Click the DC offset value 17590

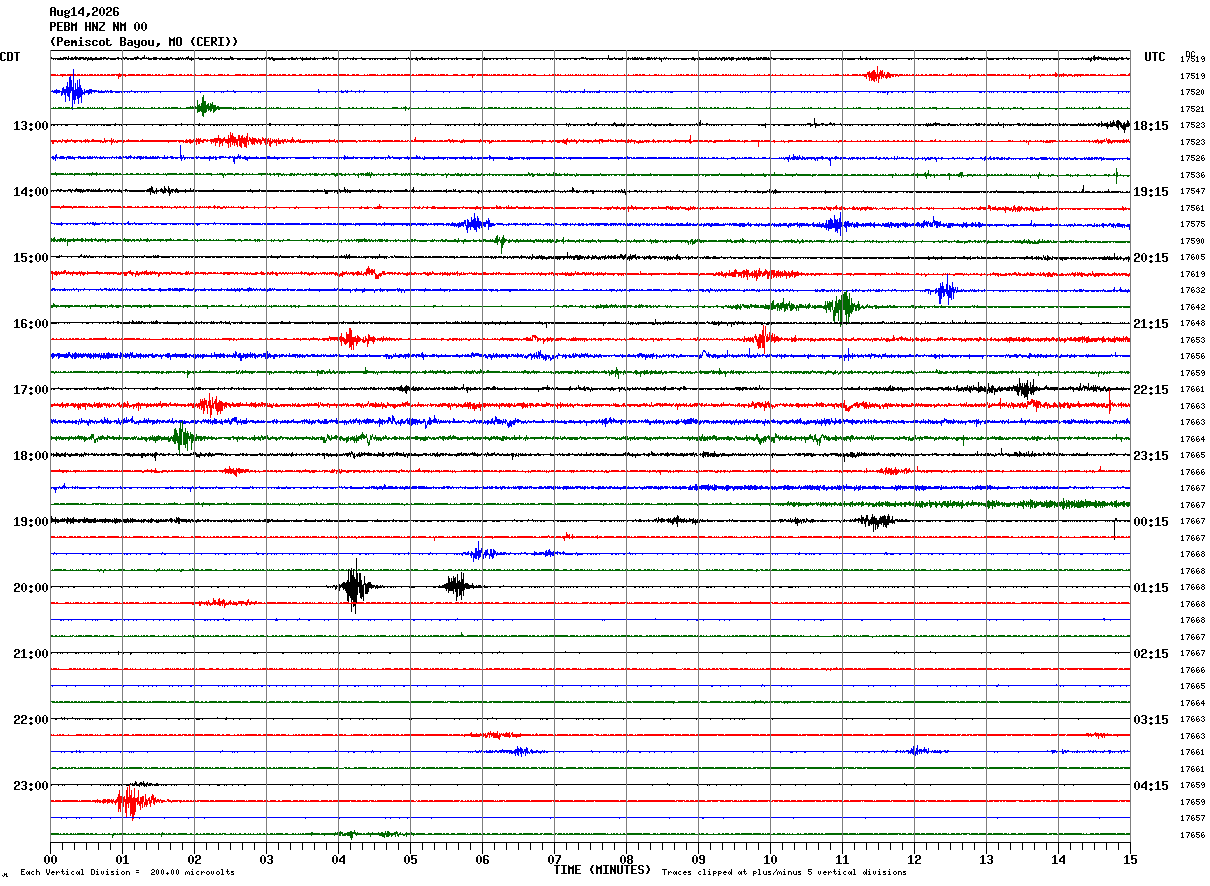point(1192,241)
